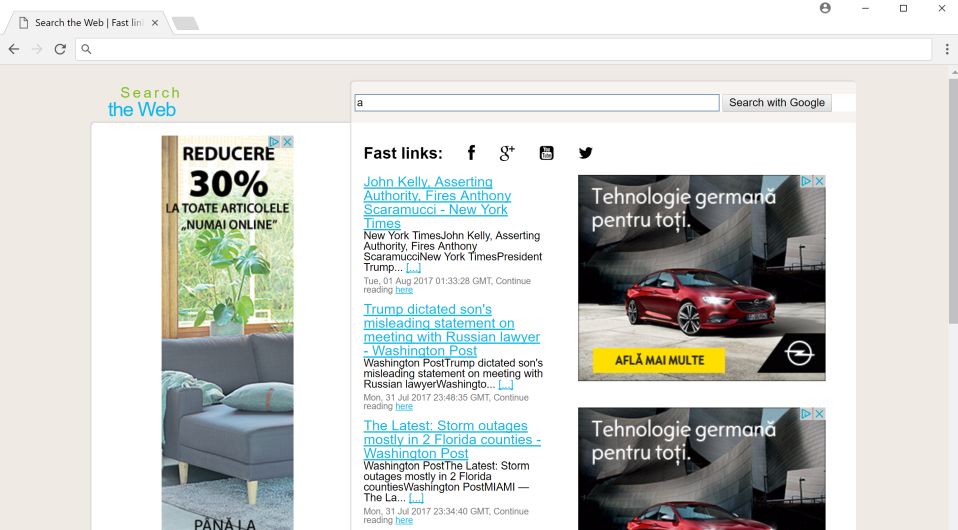Viewport: 958px width, 530px height.
Task: Open AdChoices info on first Opel ad
Action: (806, 181)
